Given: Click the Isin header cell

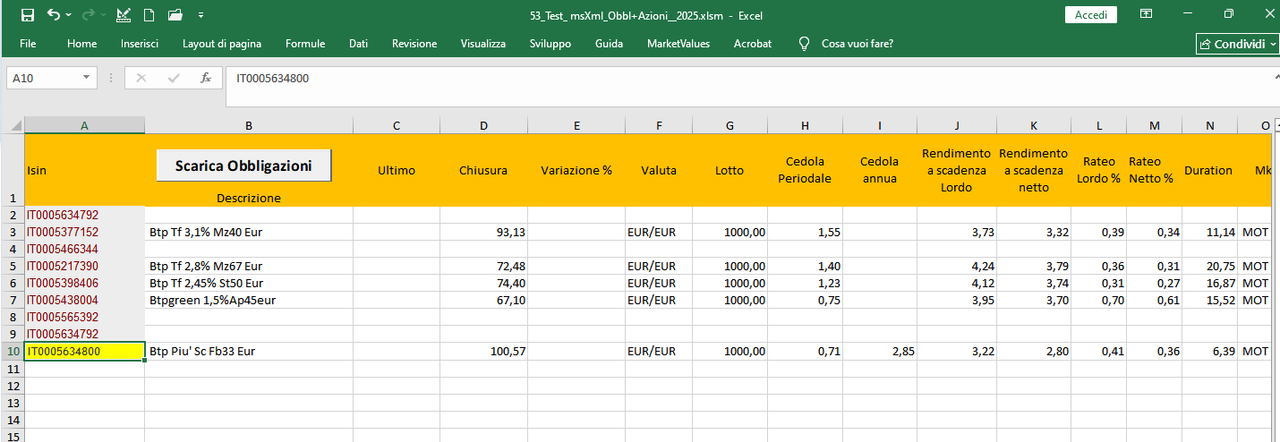Looking at the screenshot, I should click(84, 170).
